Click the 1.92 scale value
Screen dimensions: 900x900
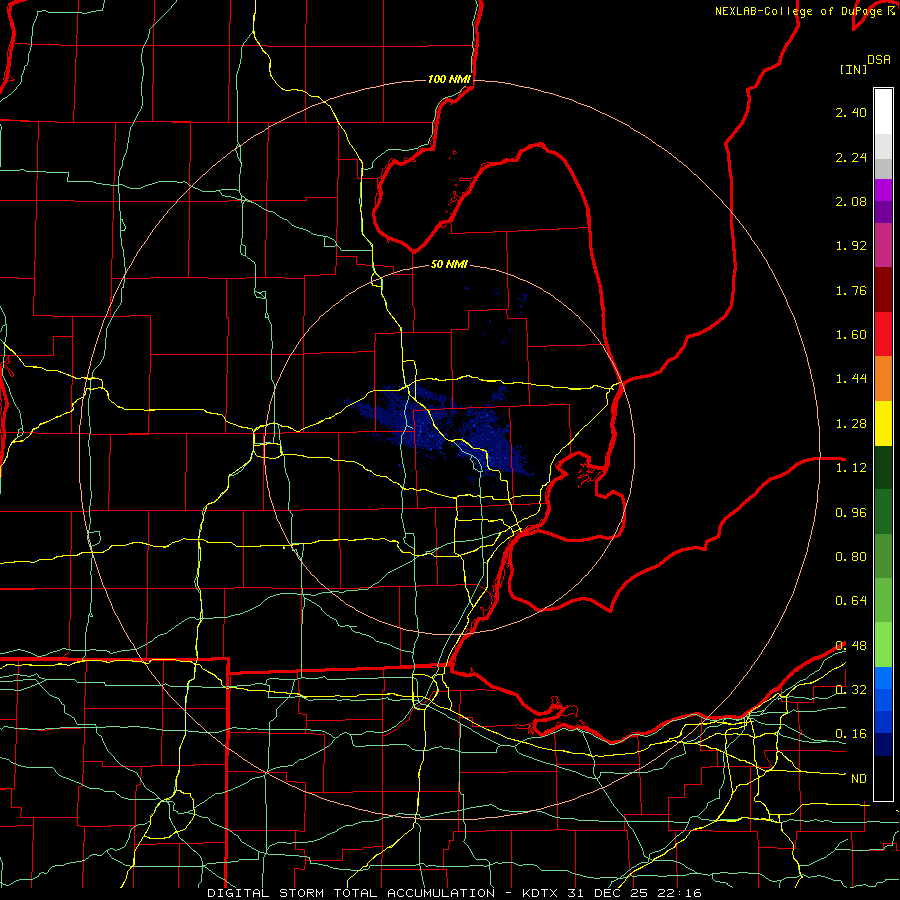point(851,246)
